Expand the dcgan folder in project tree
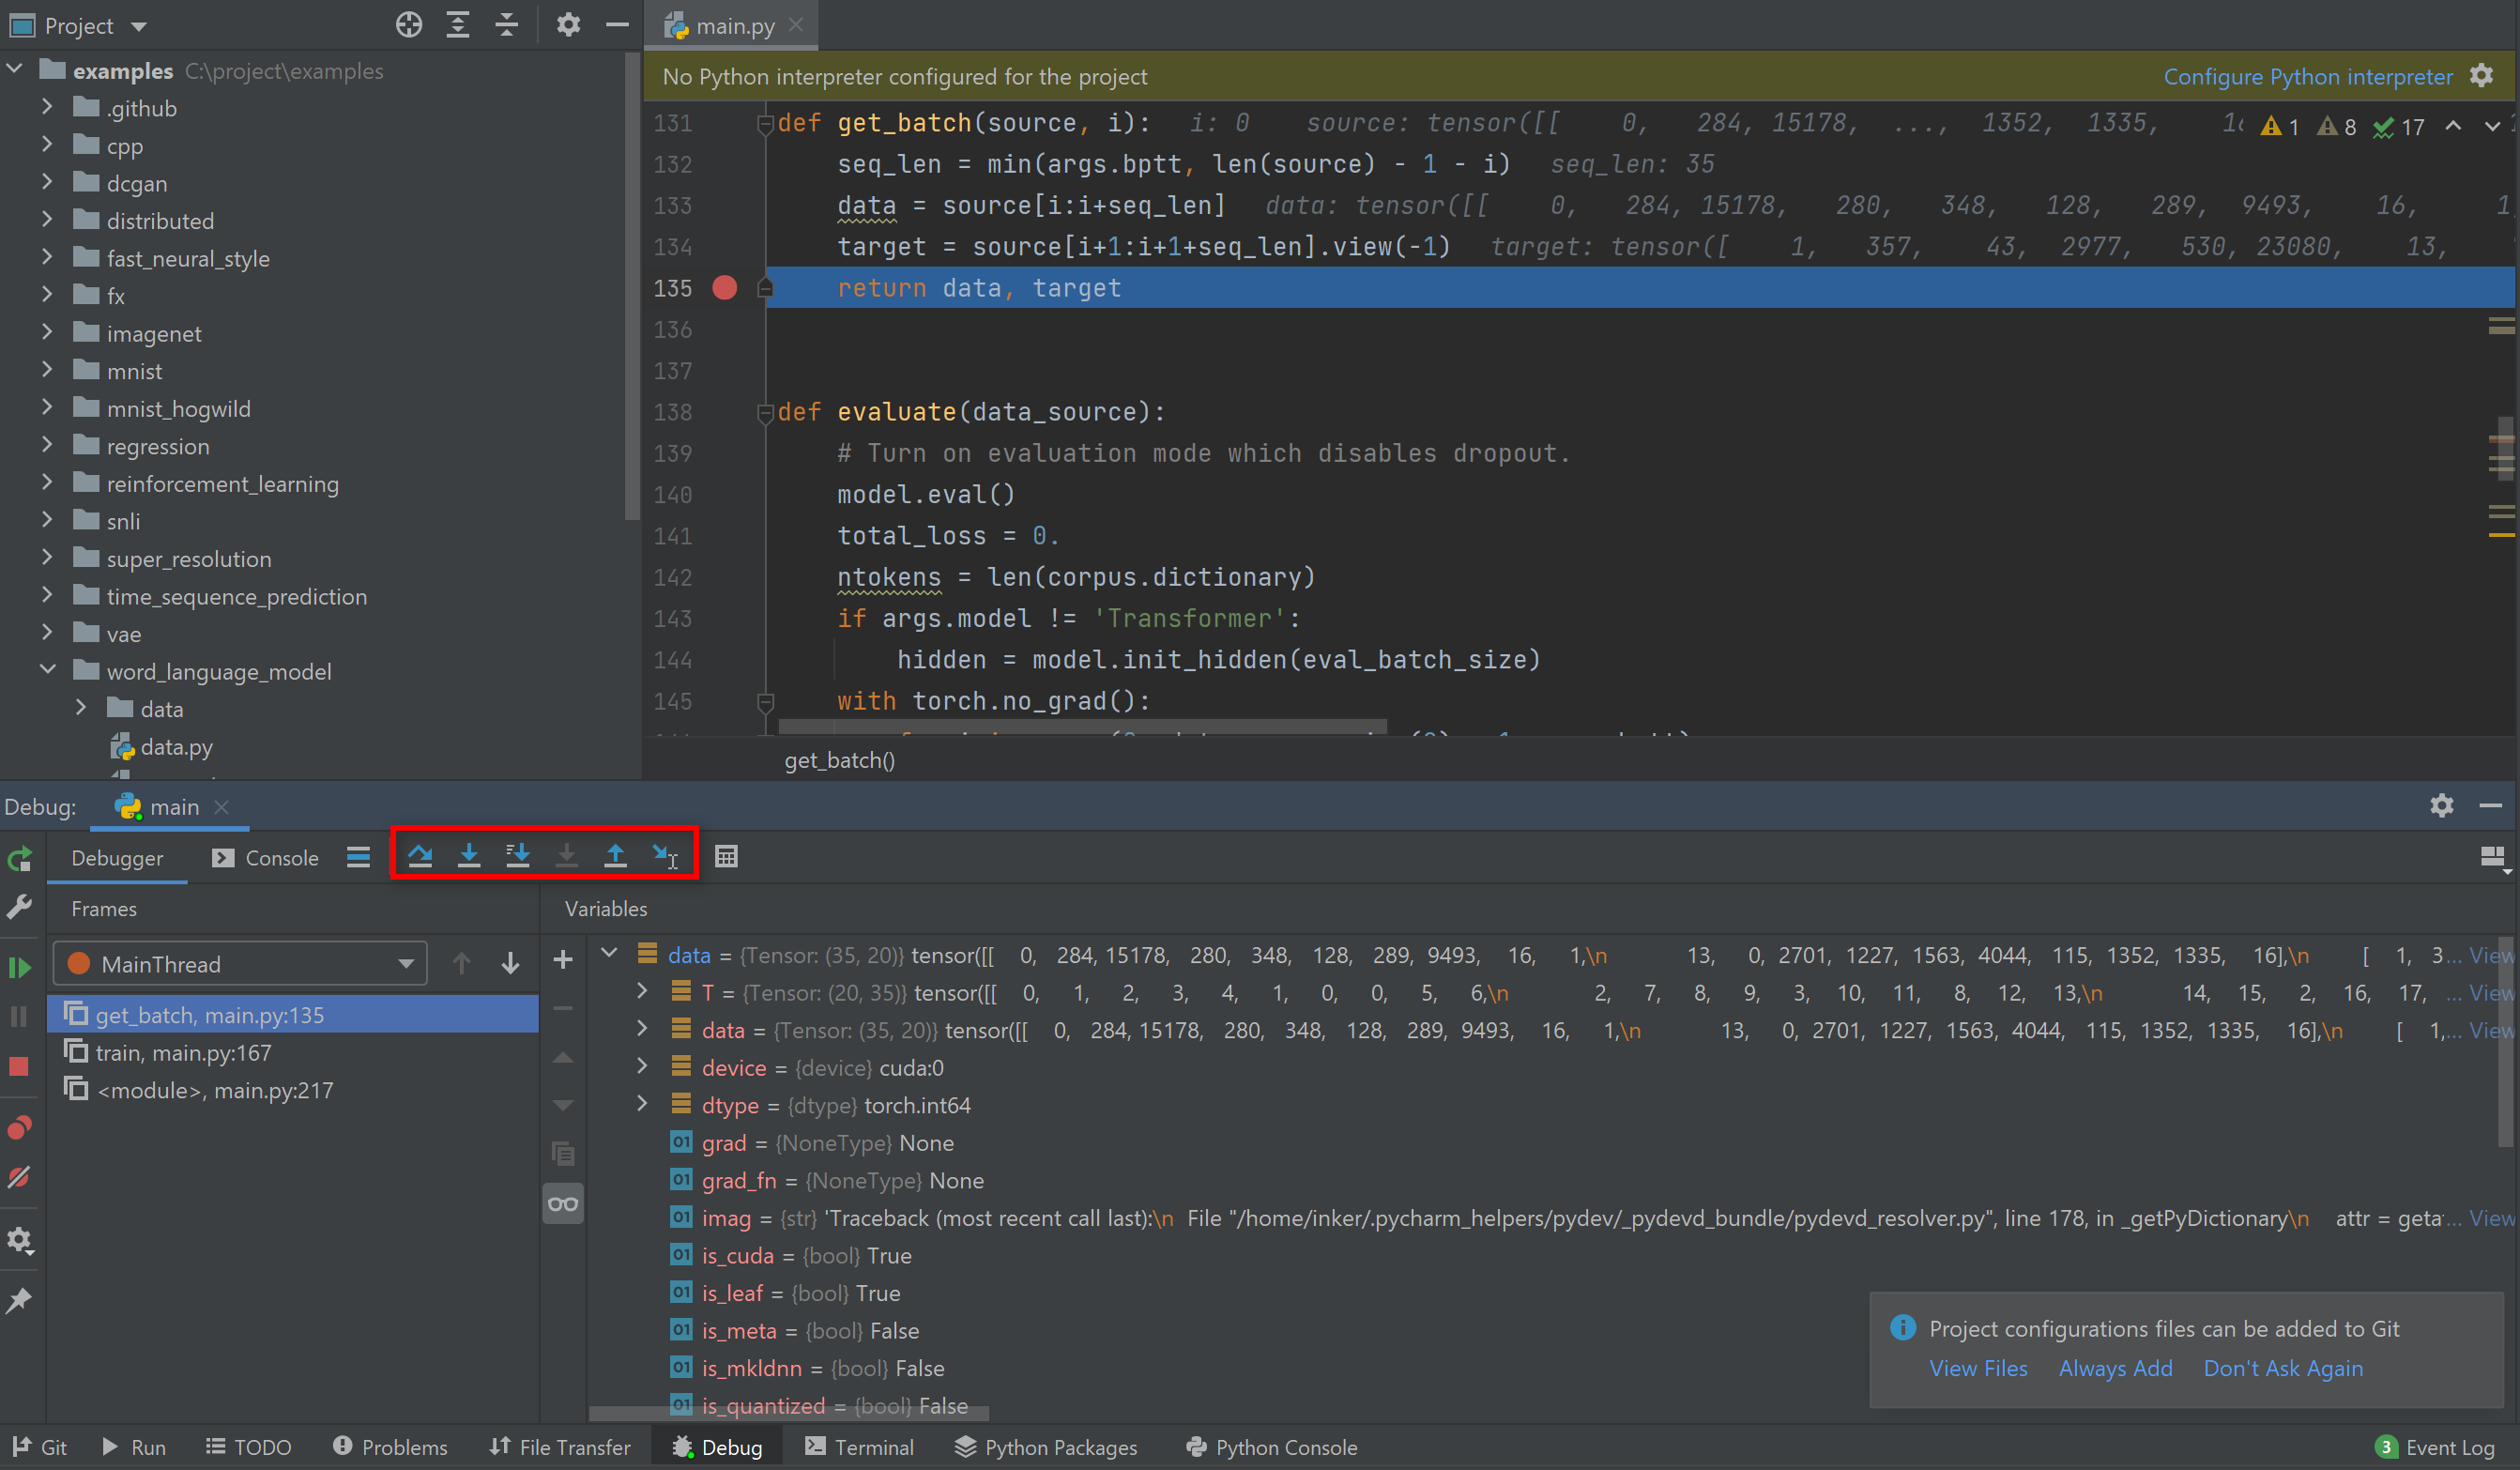The image size is (2520, 1470). 47,182
